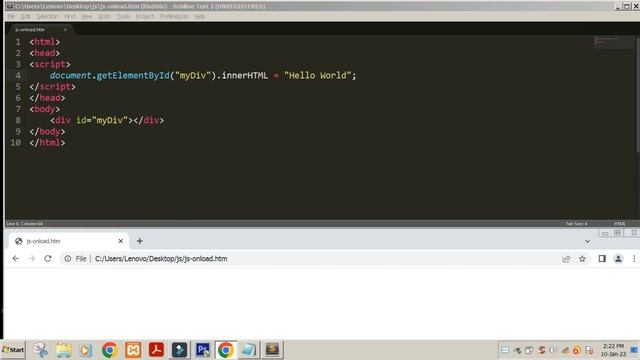Close the js-onload.htm Chrome tab

point(120,241)
